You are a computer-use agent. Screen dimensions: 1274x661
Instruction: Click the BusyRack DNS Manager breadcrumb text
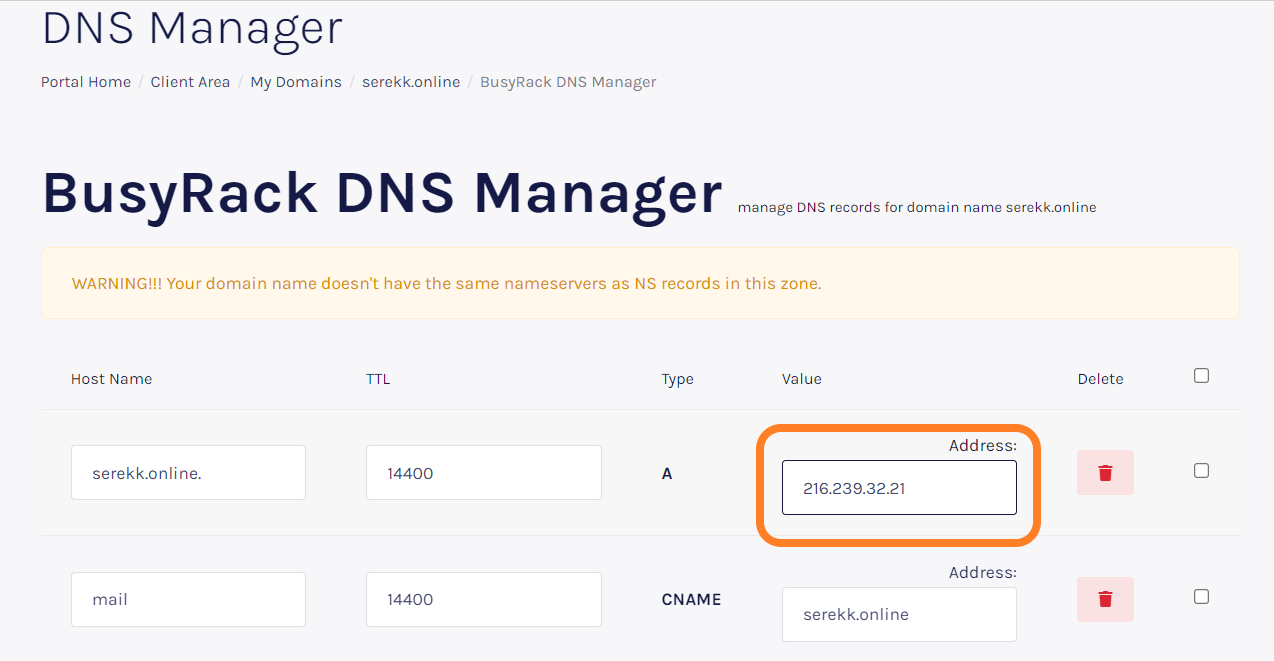pos(568,82)
